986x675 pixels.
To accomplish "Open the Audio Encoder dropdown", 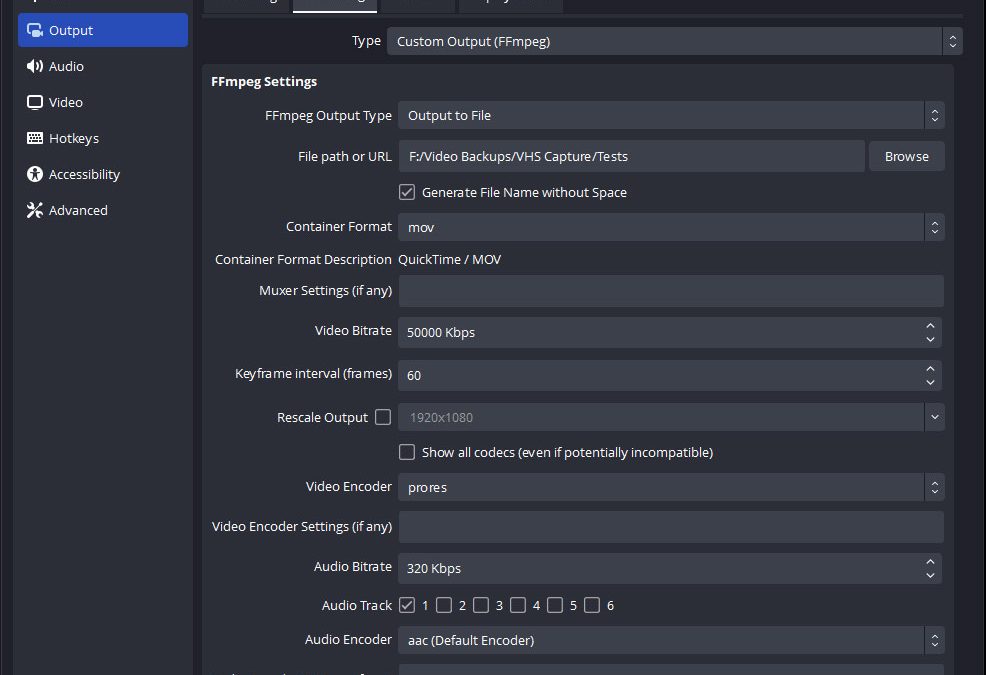I will pos(670,640).
